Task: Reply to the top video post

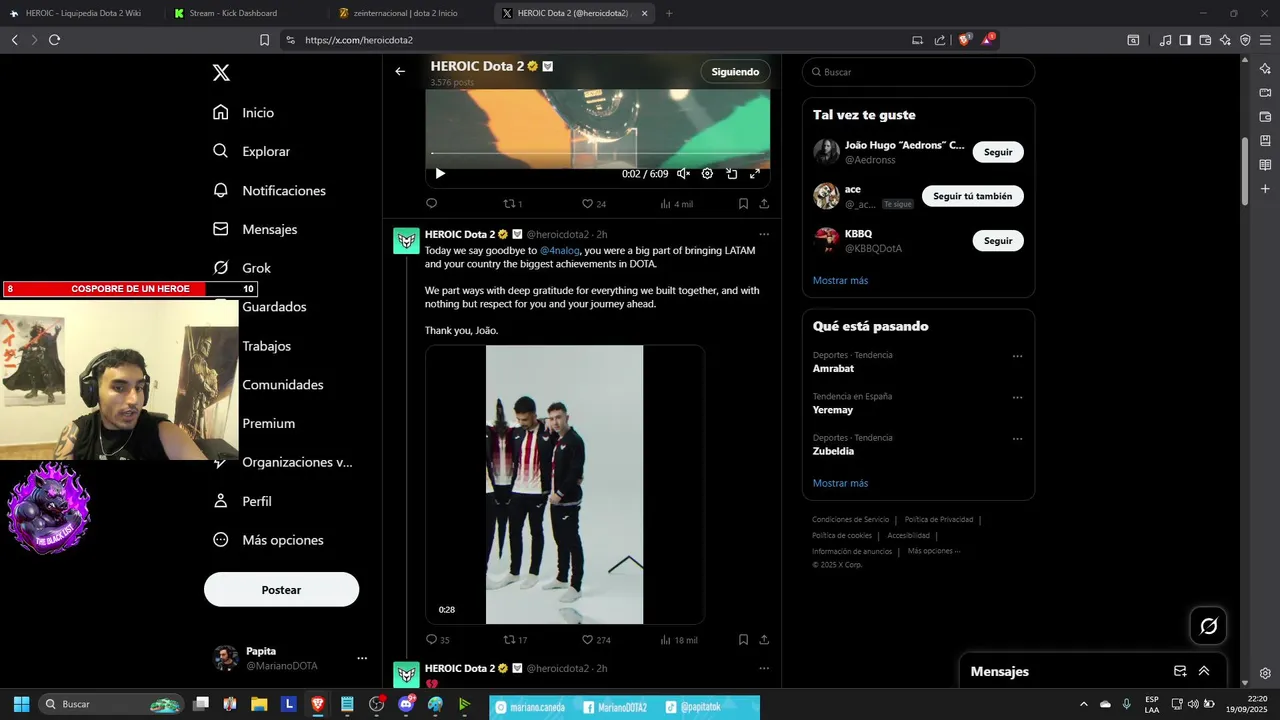Action: click(x=432, y=203)
